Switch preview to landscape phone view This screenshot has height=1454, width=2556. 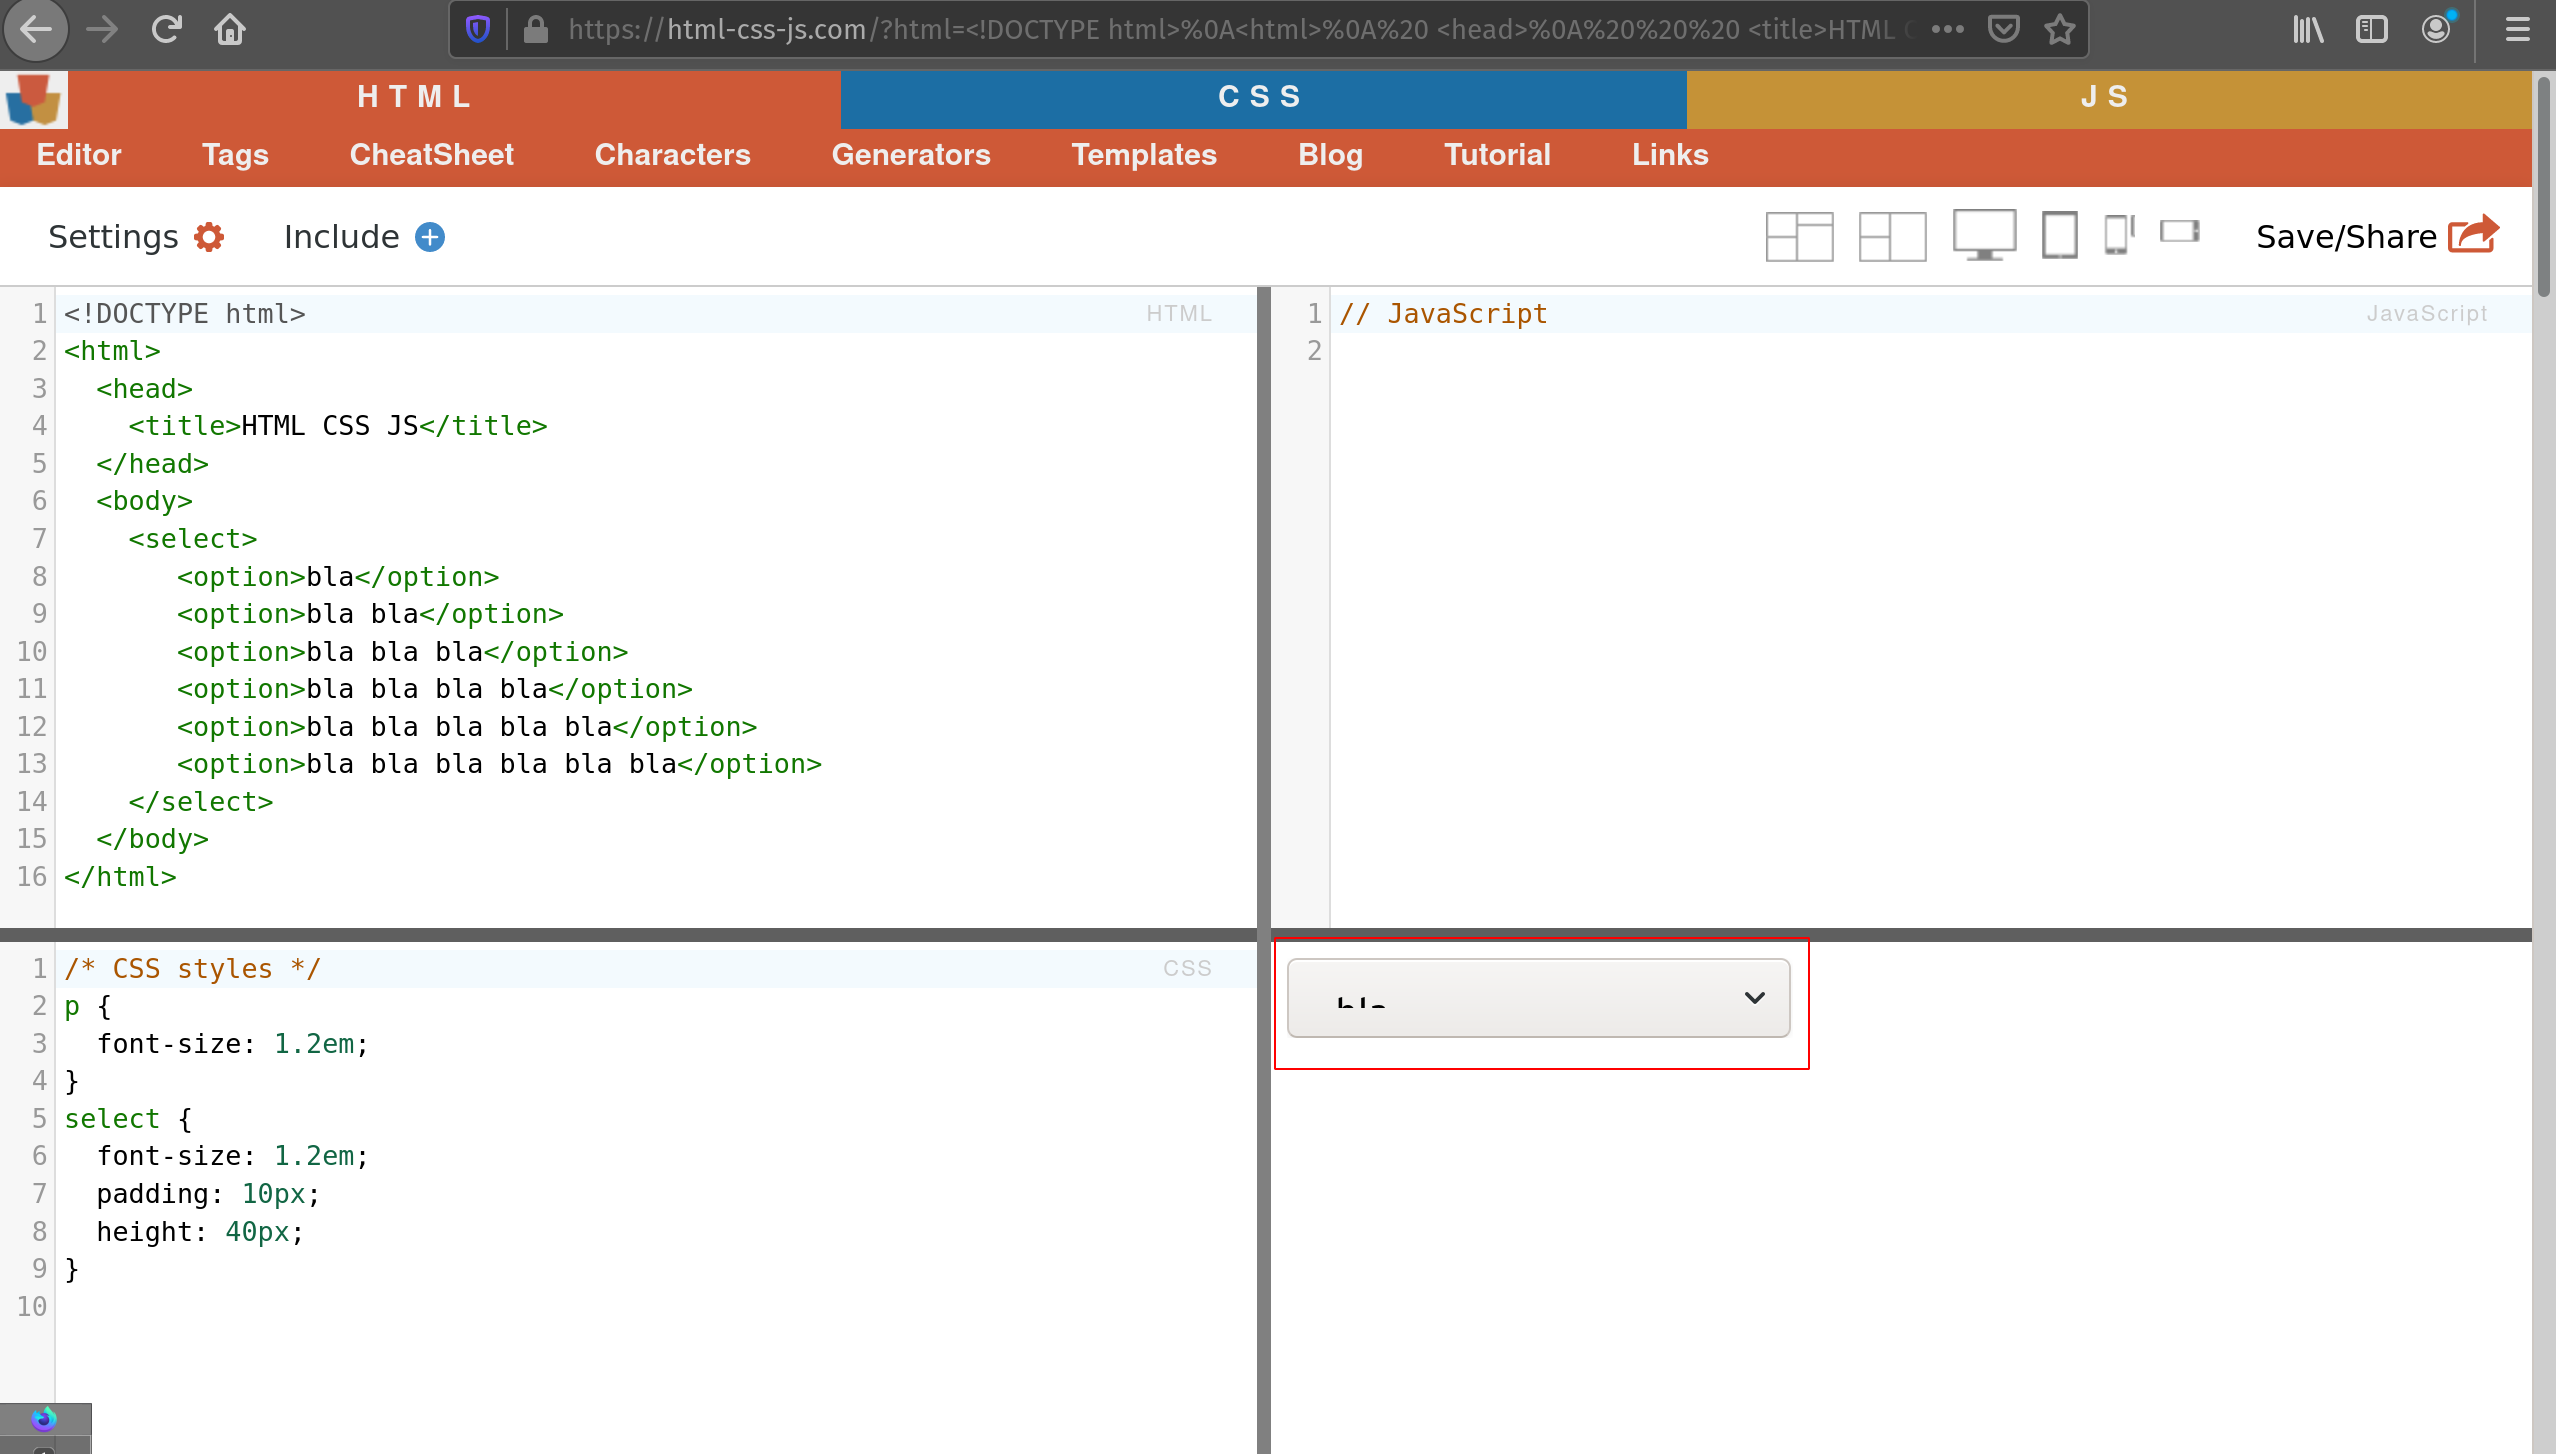[2179, 232]
